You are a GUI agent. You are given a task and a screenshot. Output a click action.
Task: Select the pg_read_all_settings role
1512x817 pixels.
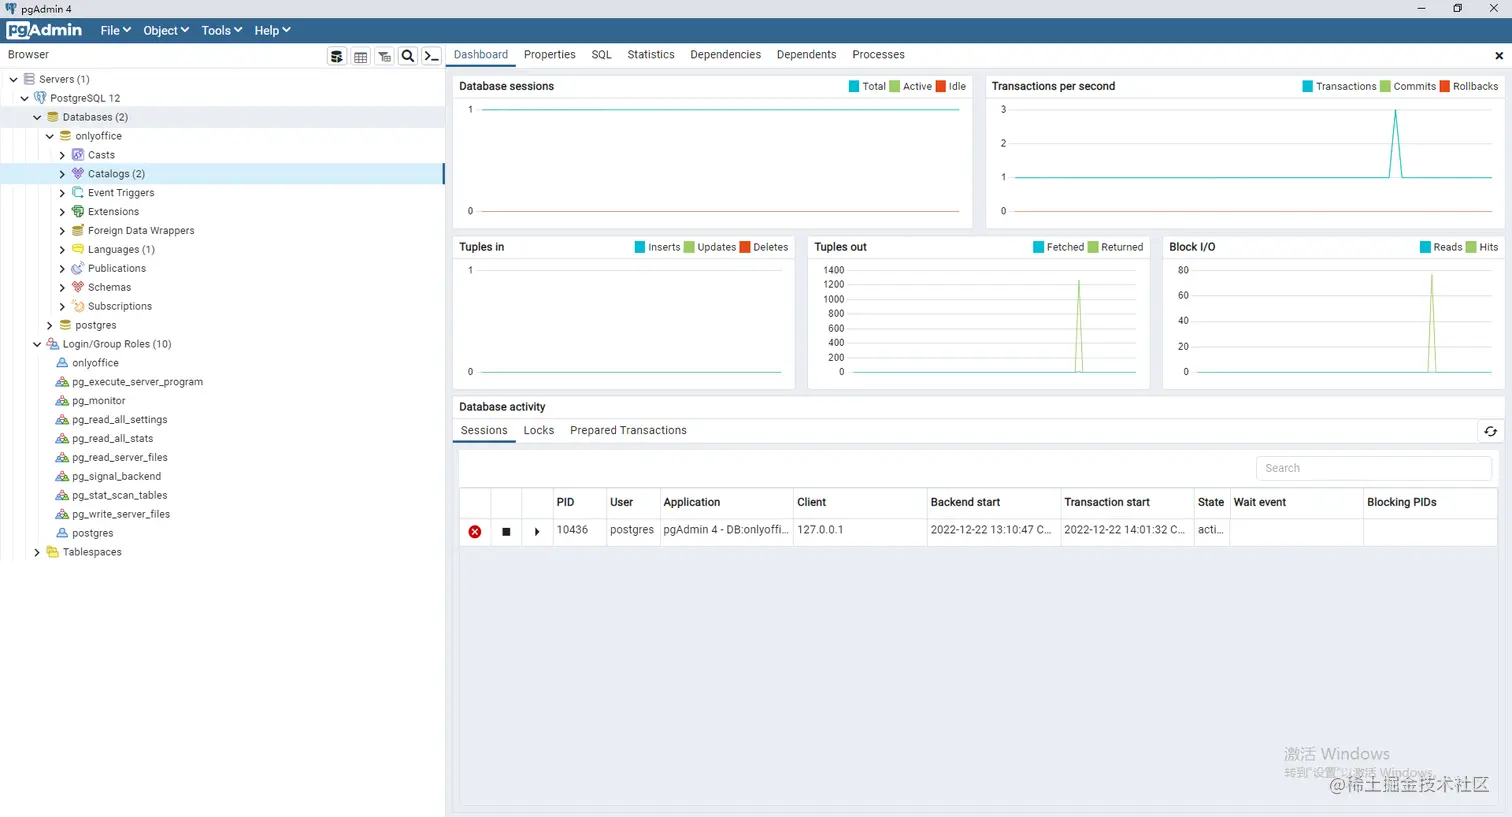119,420
